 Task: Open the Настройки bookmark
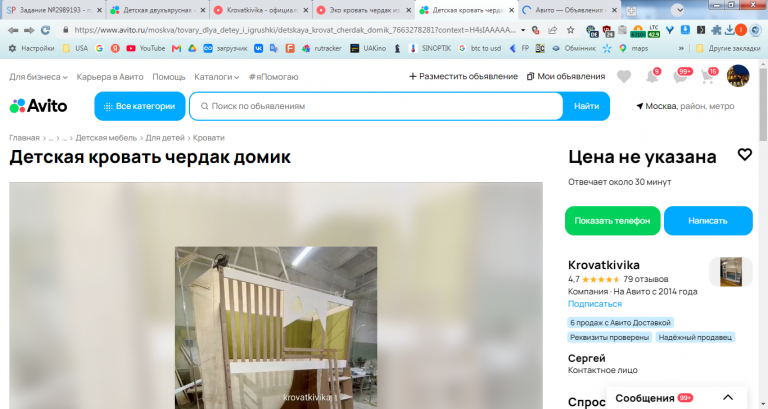pyautogui.click(x=32, y=48)
